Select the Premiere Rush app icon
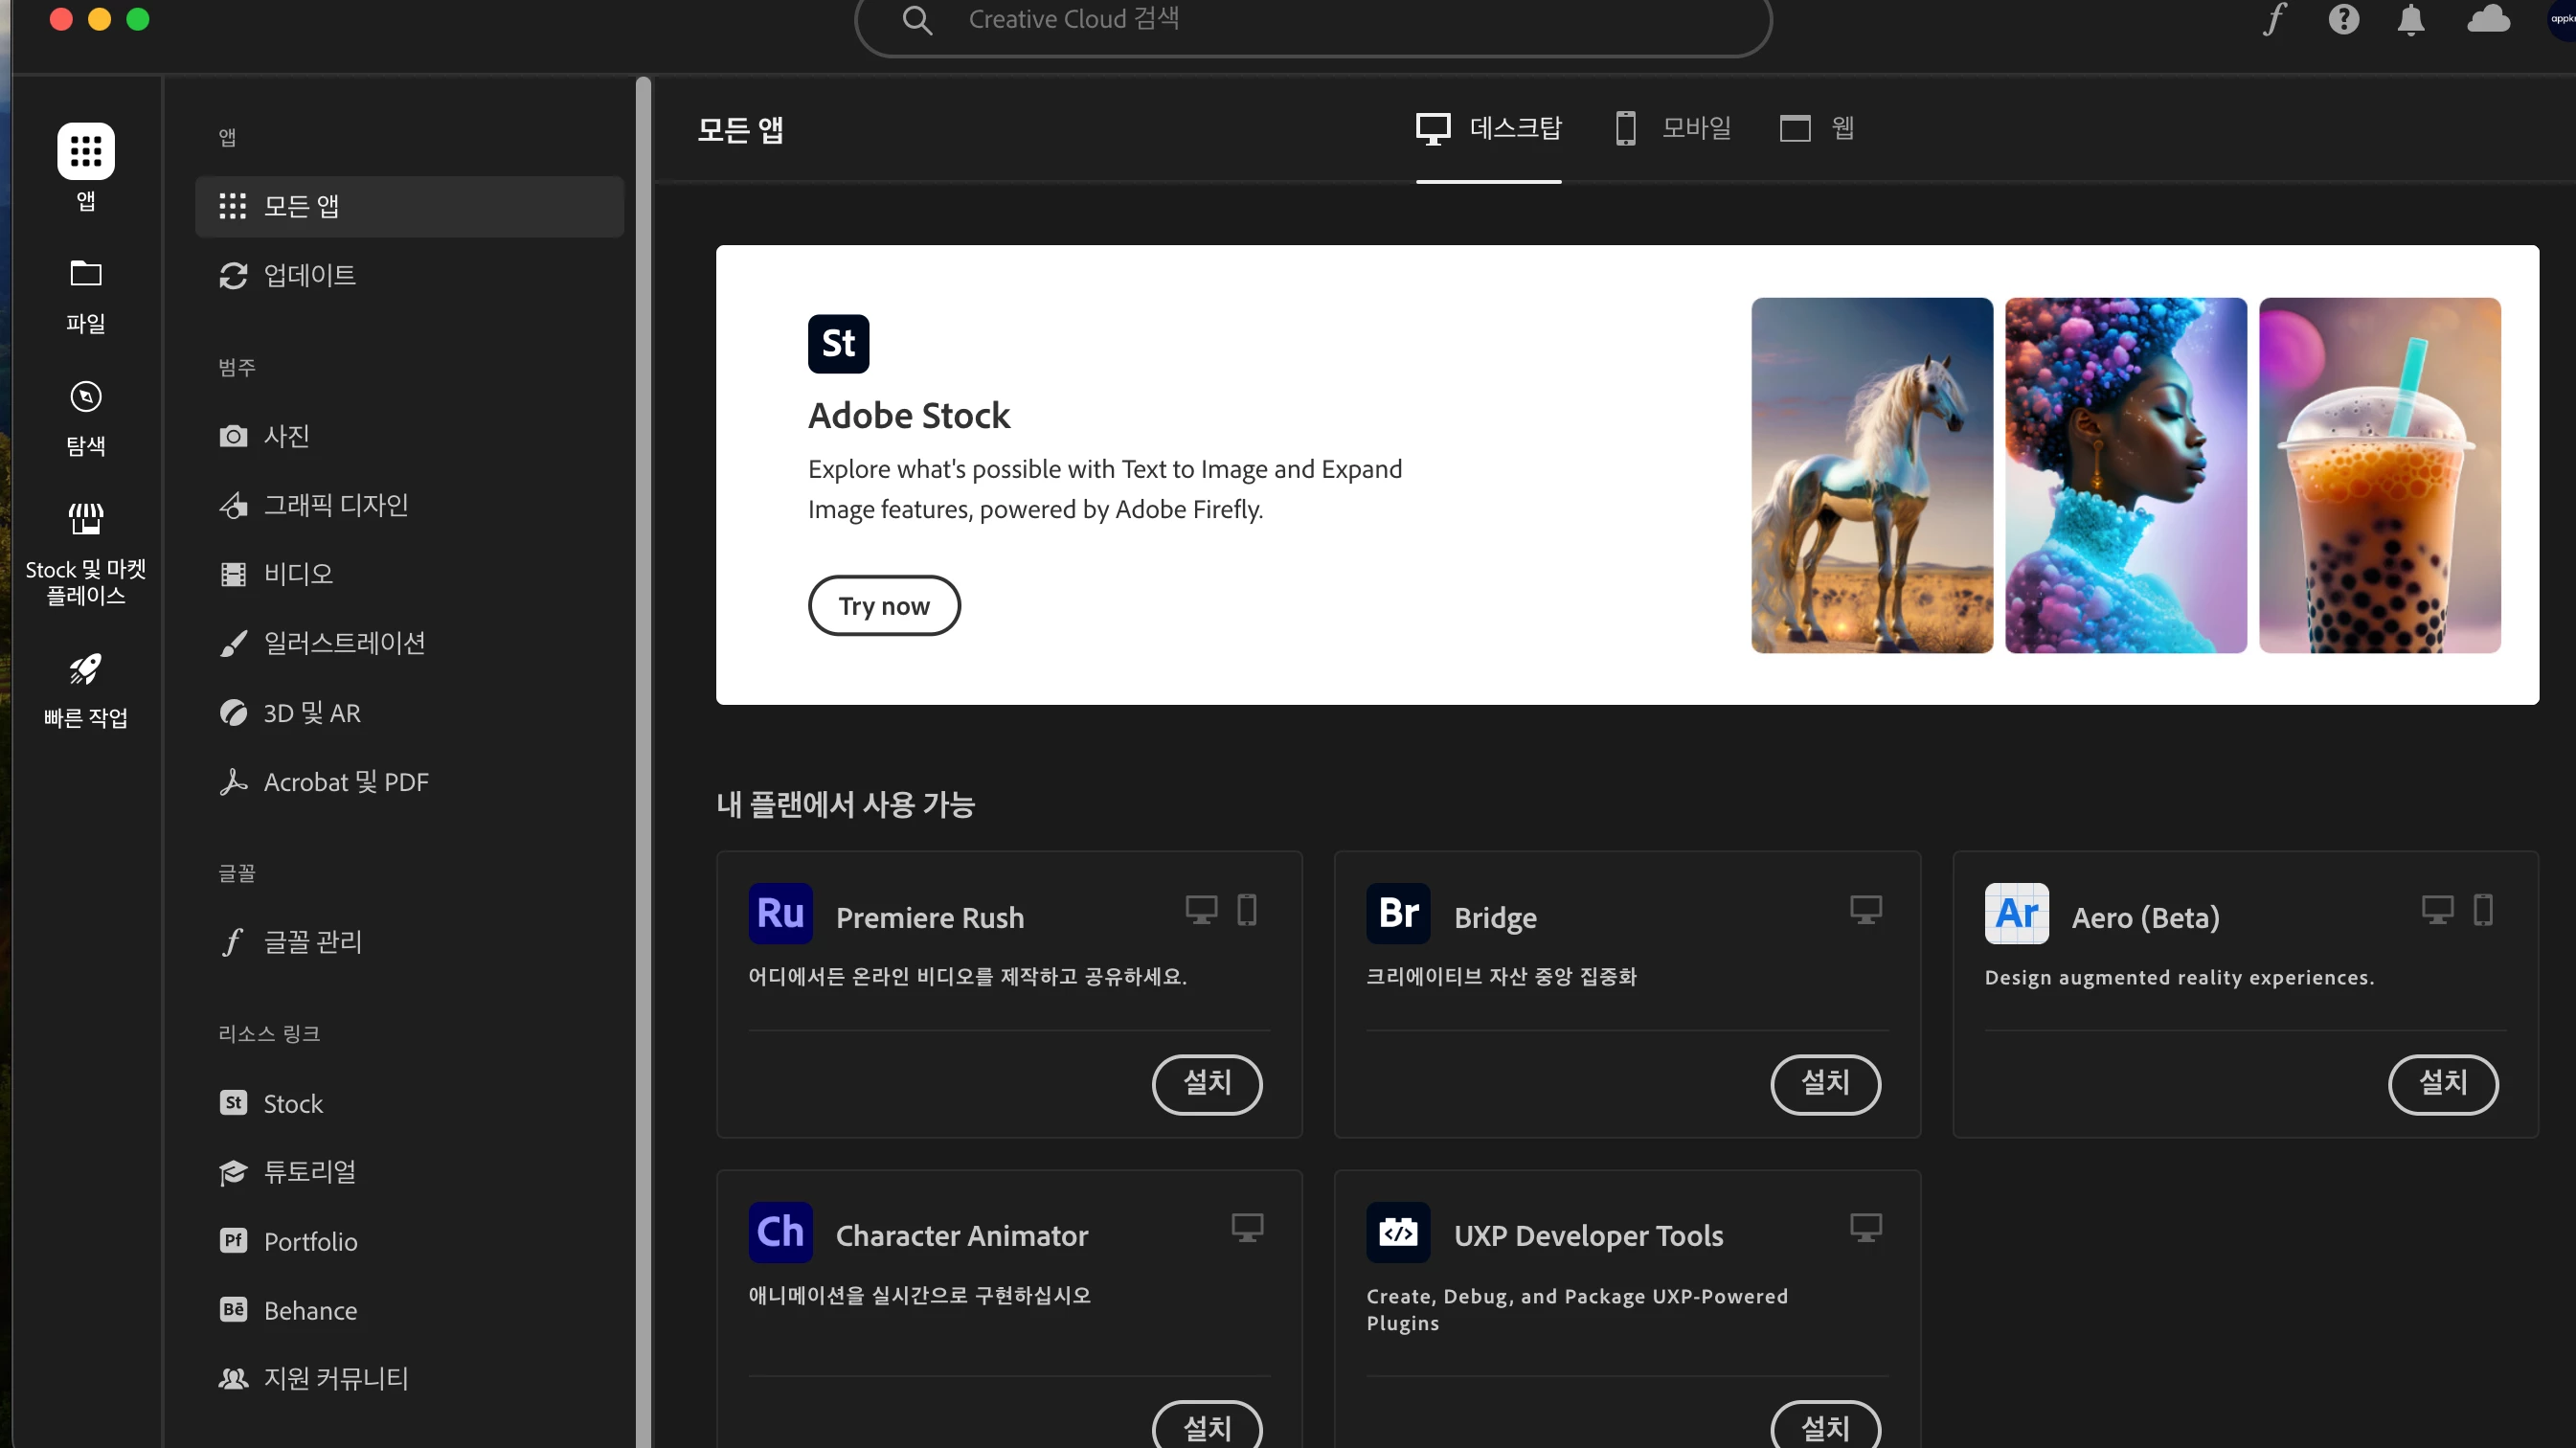2576x1448 pixels. click(780, 913)
